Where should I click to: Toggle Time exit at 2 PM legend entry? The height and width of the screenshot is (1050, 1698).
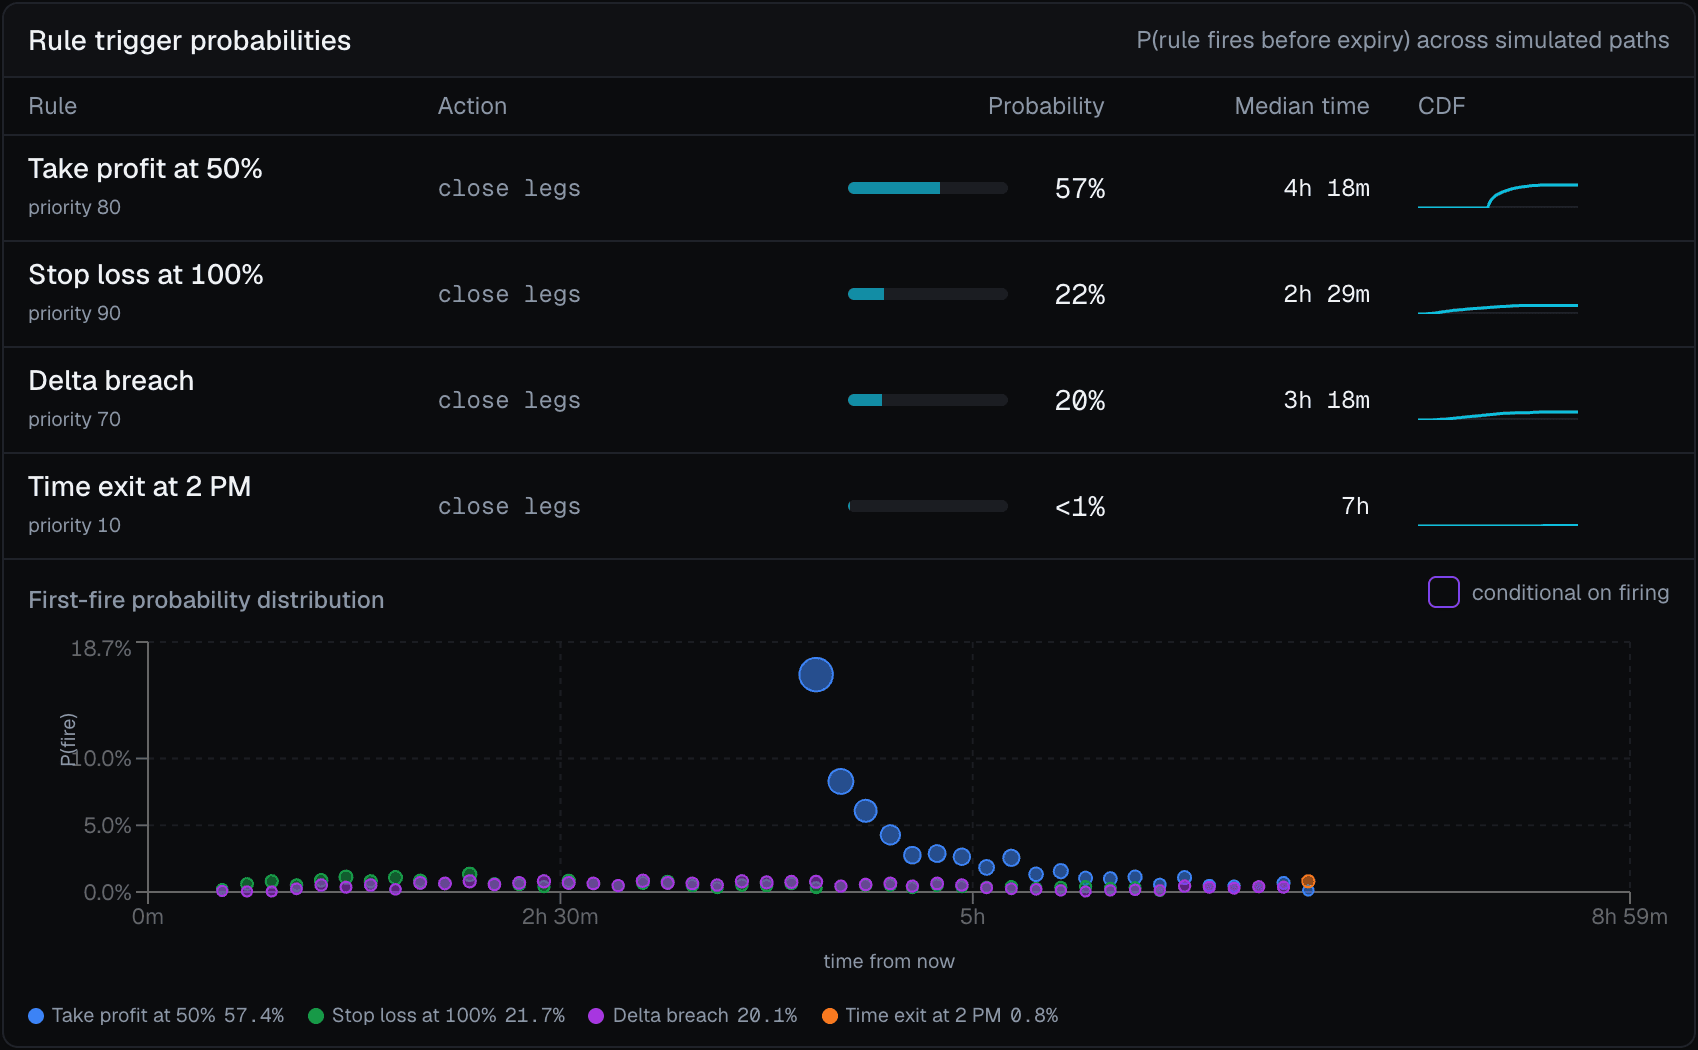940,1015
